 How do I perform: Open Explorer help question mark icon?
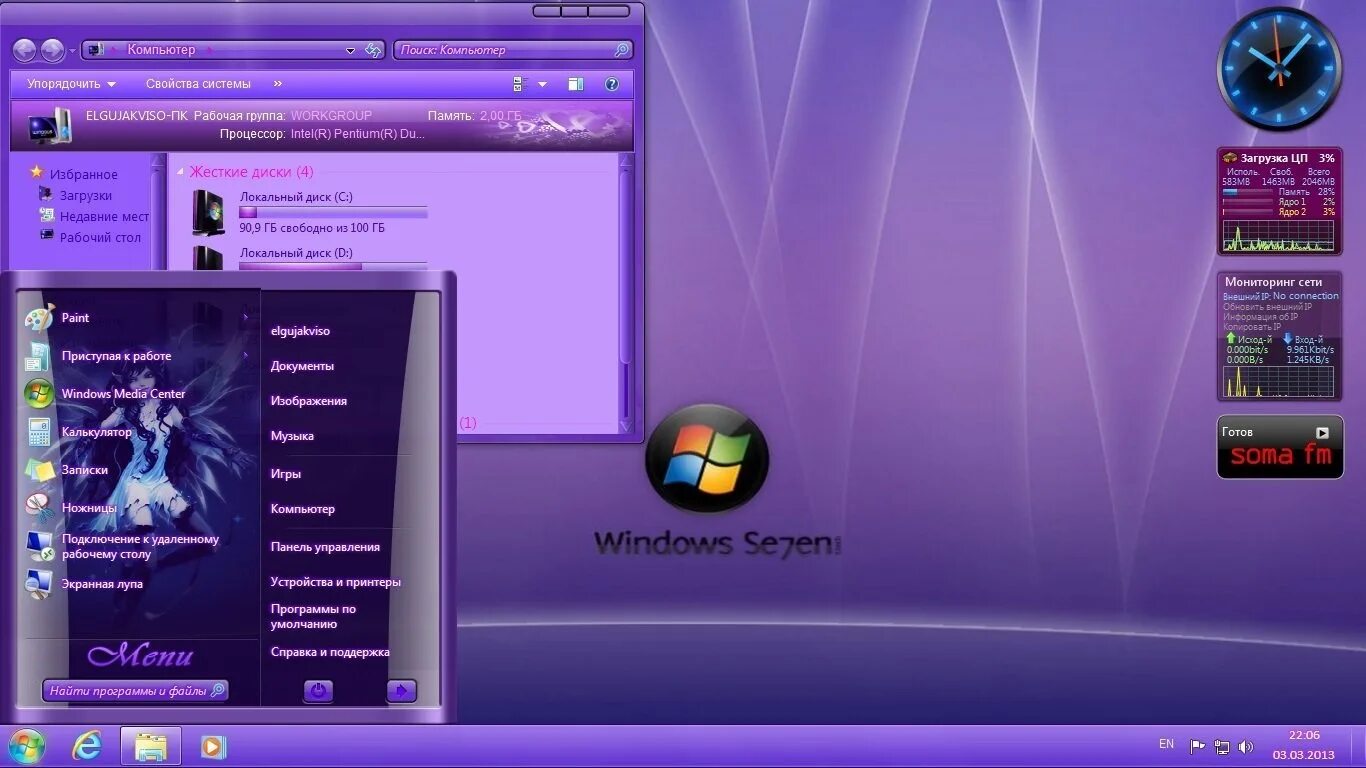click(x=612, y=84)
